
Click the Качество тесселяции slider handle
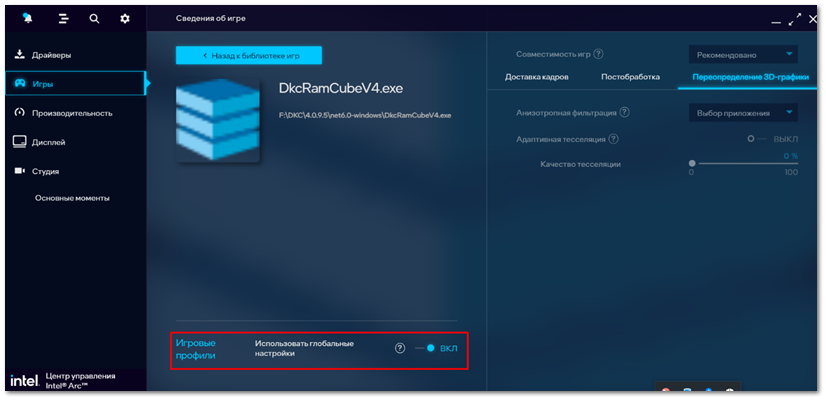click(692, 163)
